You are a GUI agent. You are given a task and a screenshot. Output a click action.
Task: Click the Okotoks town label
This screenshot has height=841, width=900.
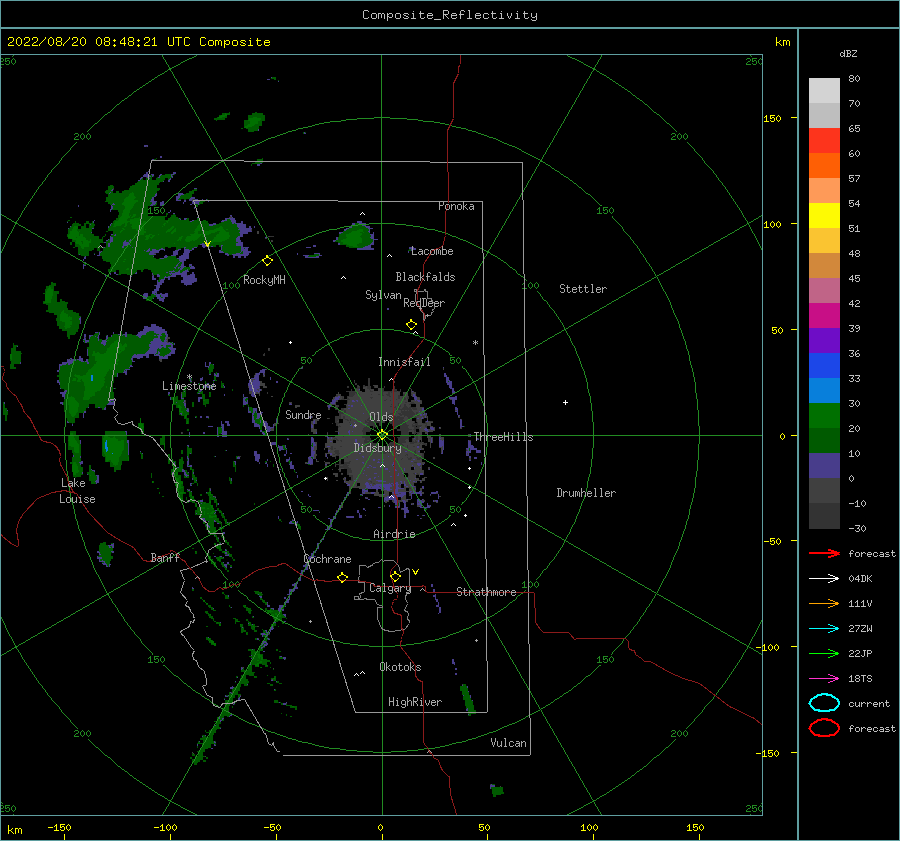coord(400,667)
